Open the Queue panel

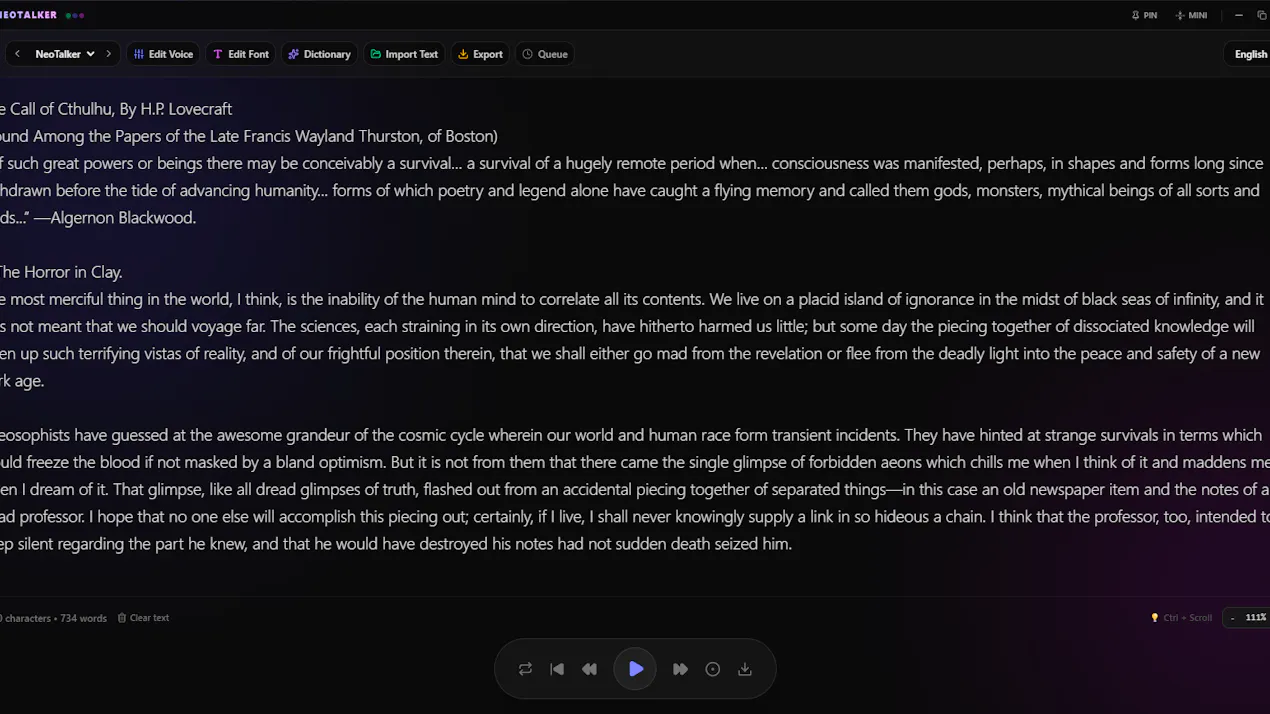pos(545,54)
